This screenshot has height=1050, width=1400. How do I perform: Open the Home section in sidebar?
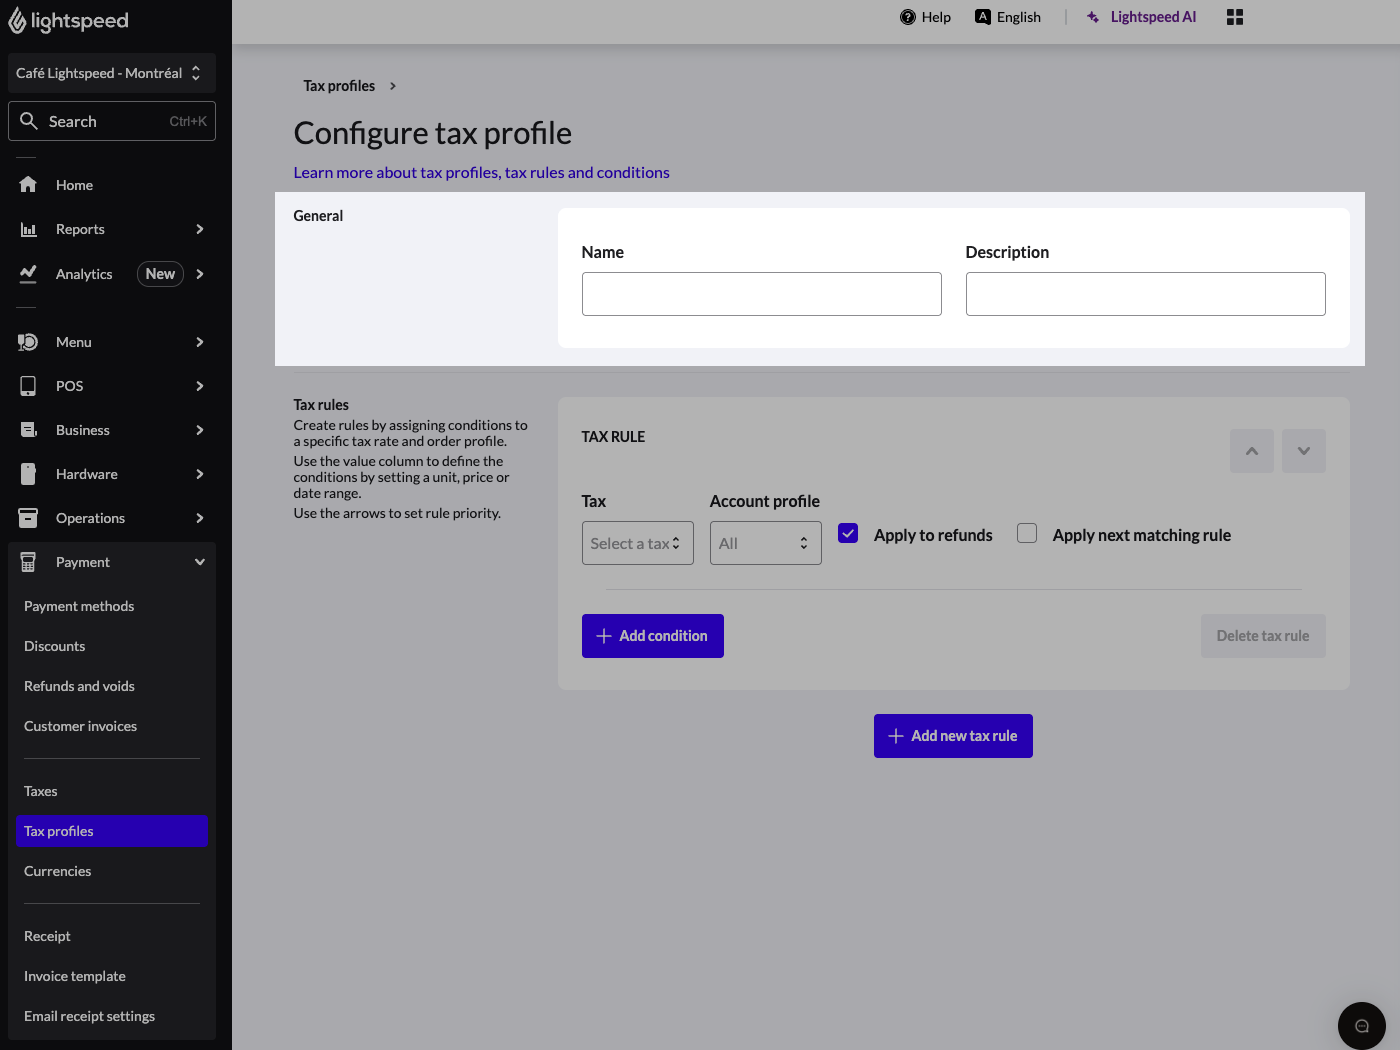tap(74, 184)
